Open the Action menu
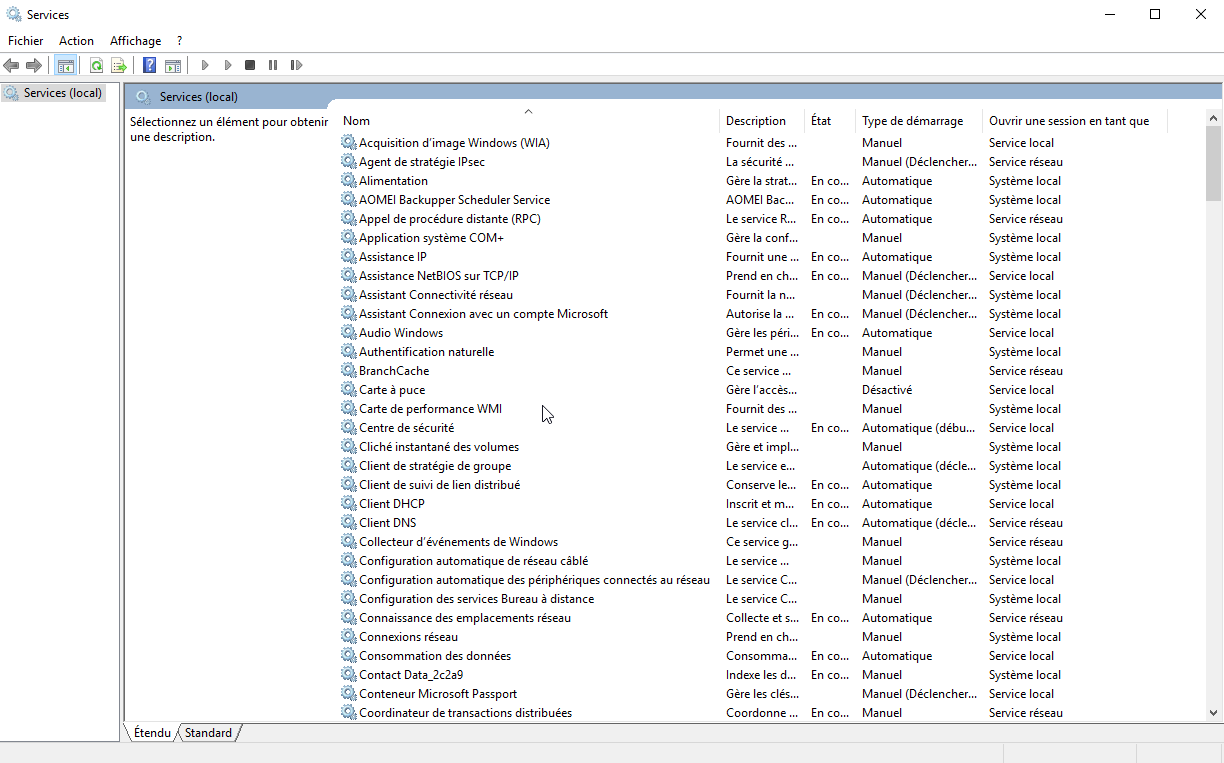Screen dimensions: 1224x763 click(76, 41)
